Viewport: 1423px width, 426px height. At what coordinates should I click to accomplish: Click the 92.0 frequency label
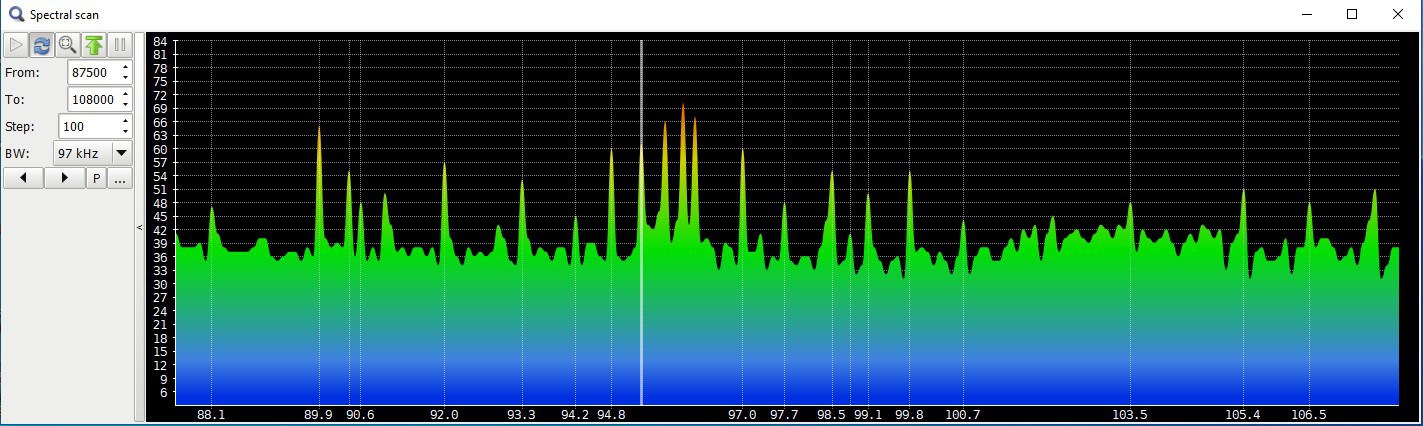tap(444, 414)
